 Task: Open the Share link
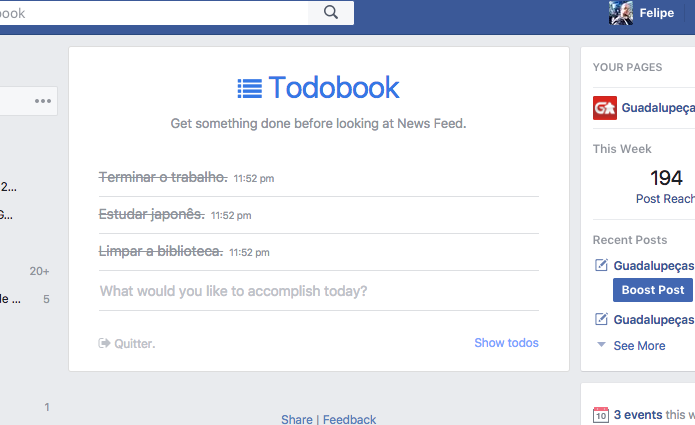tap(297, 419)
